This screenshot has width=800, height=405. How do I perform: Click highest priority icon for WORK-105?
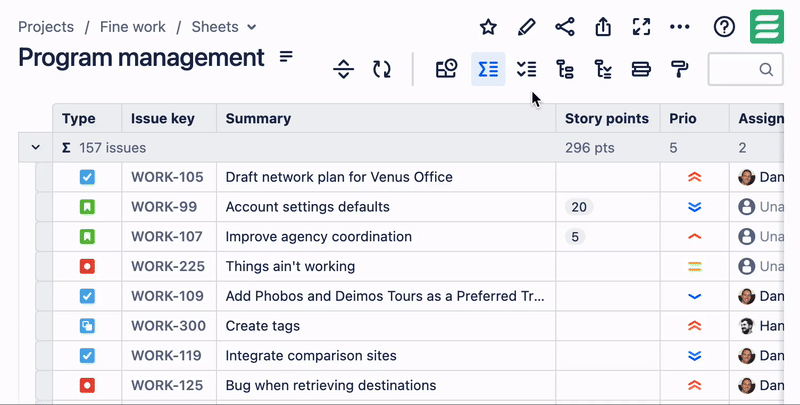point(694,177)
